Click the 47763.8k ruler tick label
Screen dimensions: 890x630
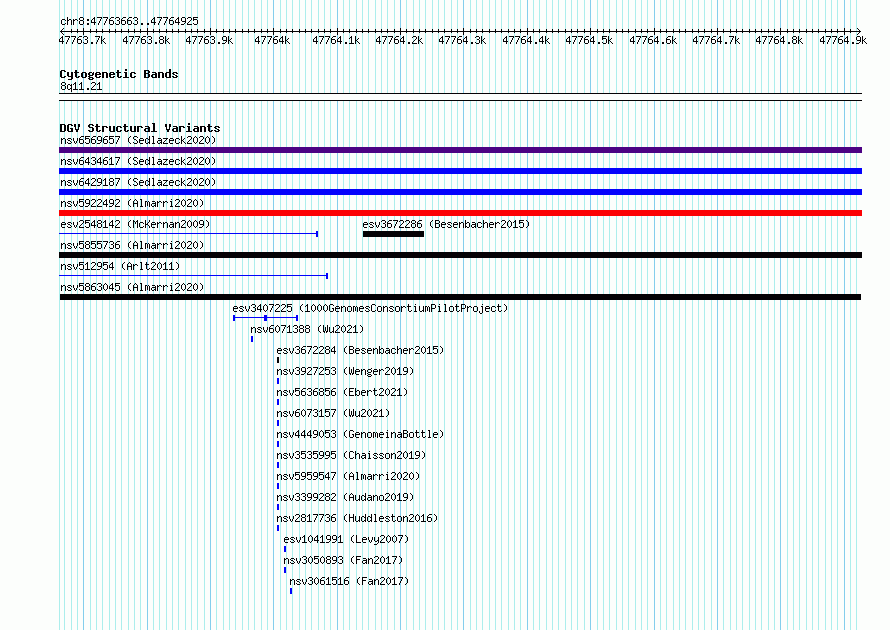point(146,40)
